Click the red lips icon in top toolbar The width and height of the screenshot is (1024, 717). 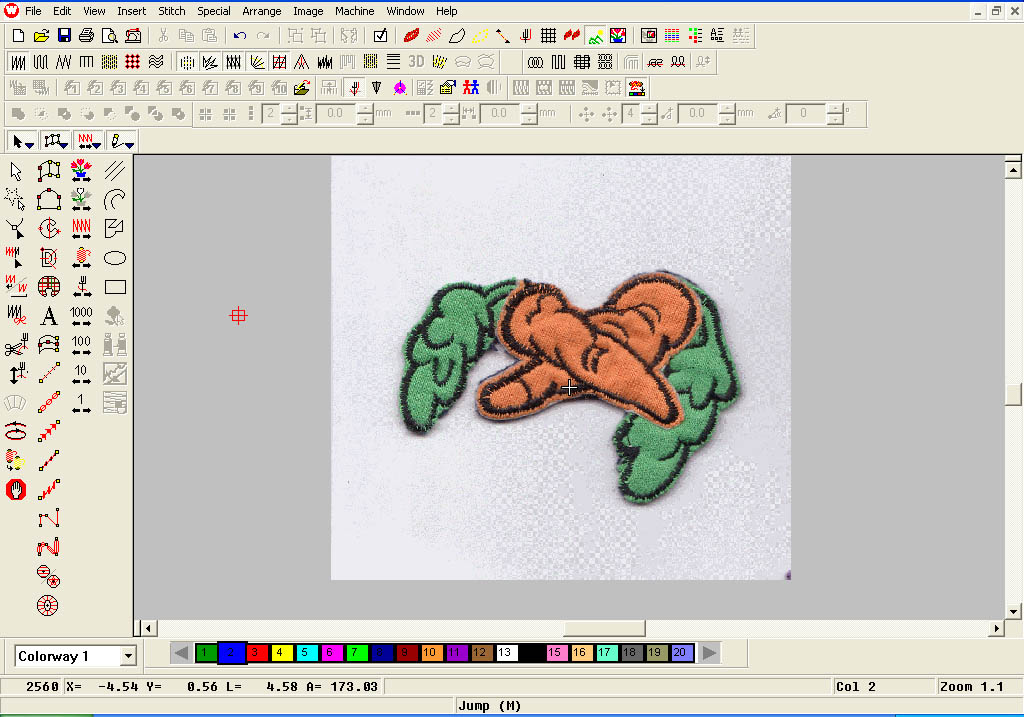tap(411, 36)
